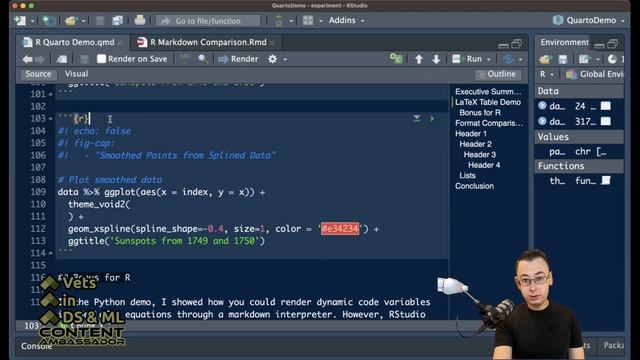
Task: Click the editor toolbar save icon
Action: [x=84, y=59]
